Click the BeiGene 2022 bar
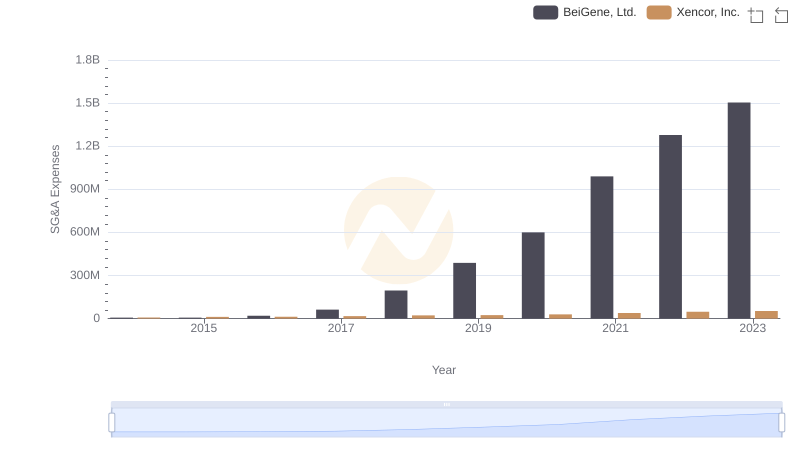 670,227
